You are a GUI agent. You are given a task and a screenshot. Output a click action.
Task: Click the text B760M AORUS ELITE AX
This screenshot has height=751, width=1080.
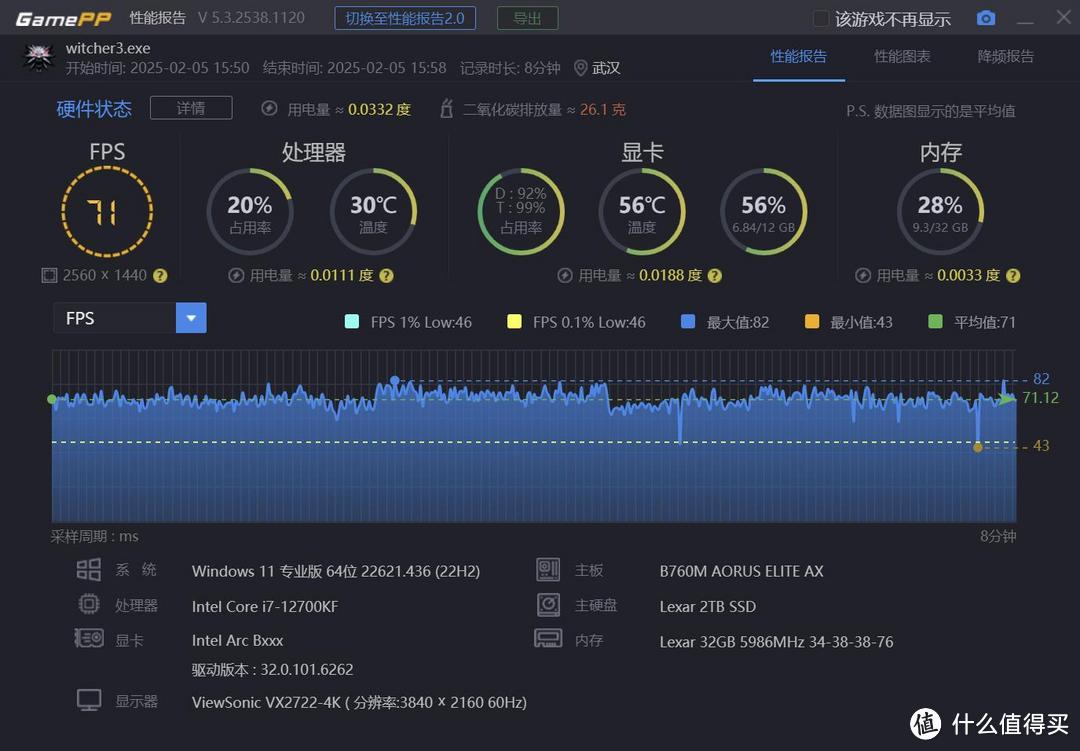[741, 571]
